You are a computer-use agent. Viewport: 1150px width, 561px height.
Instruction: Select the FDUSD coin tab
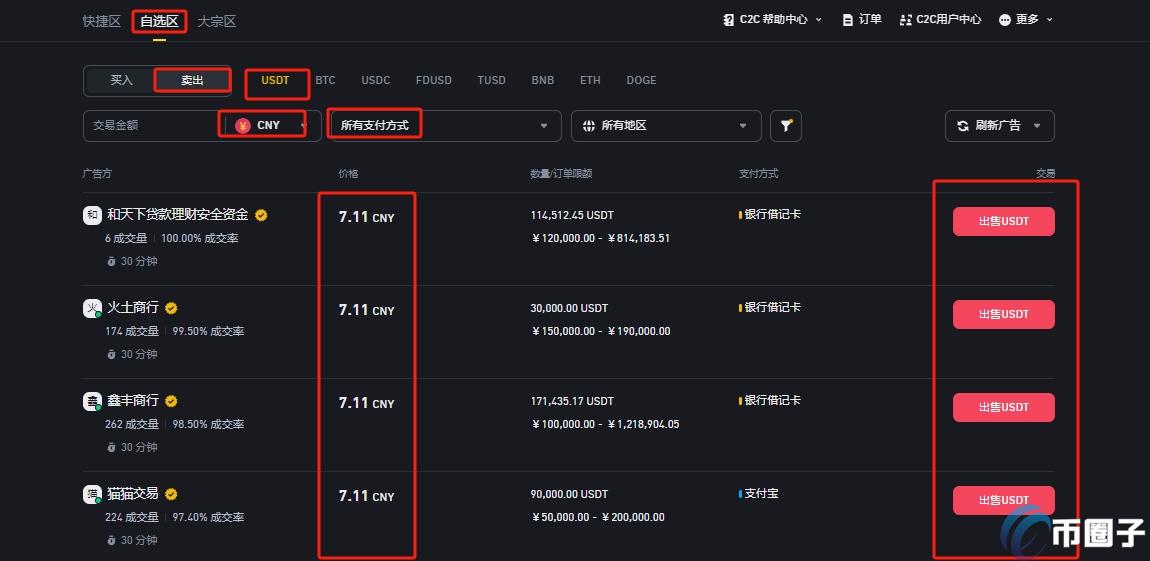433,81
